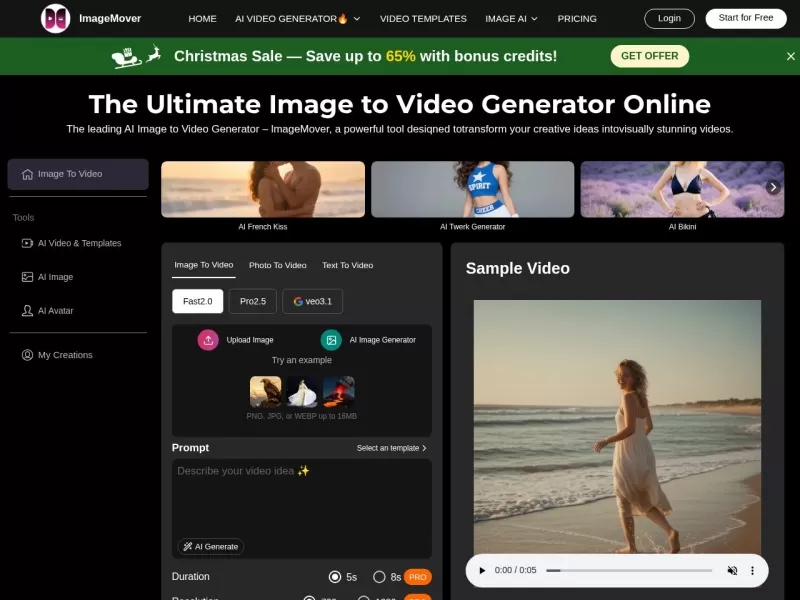Switch to the Photo To Video tab

click(278, 265)
